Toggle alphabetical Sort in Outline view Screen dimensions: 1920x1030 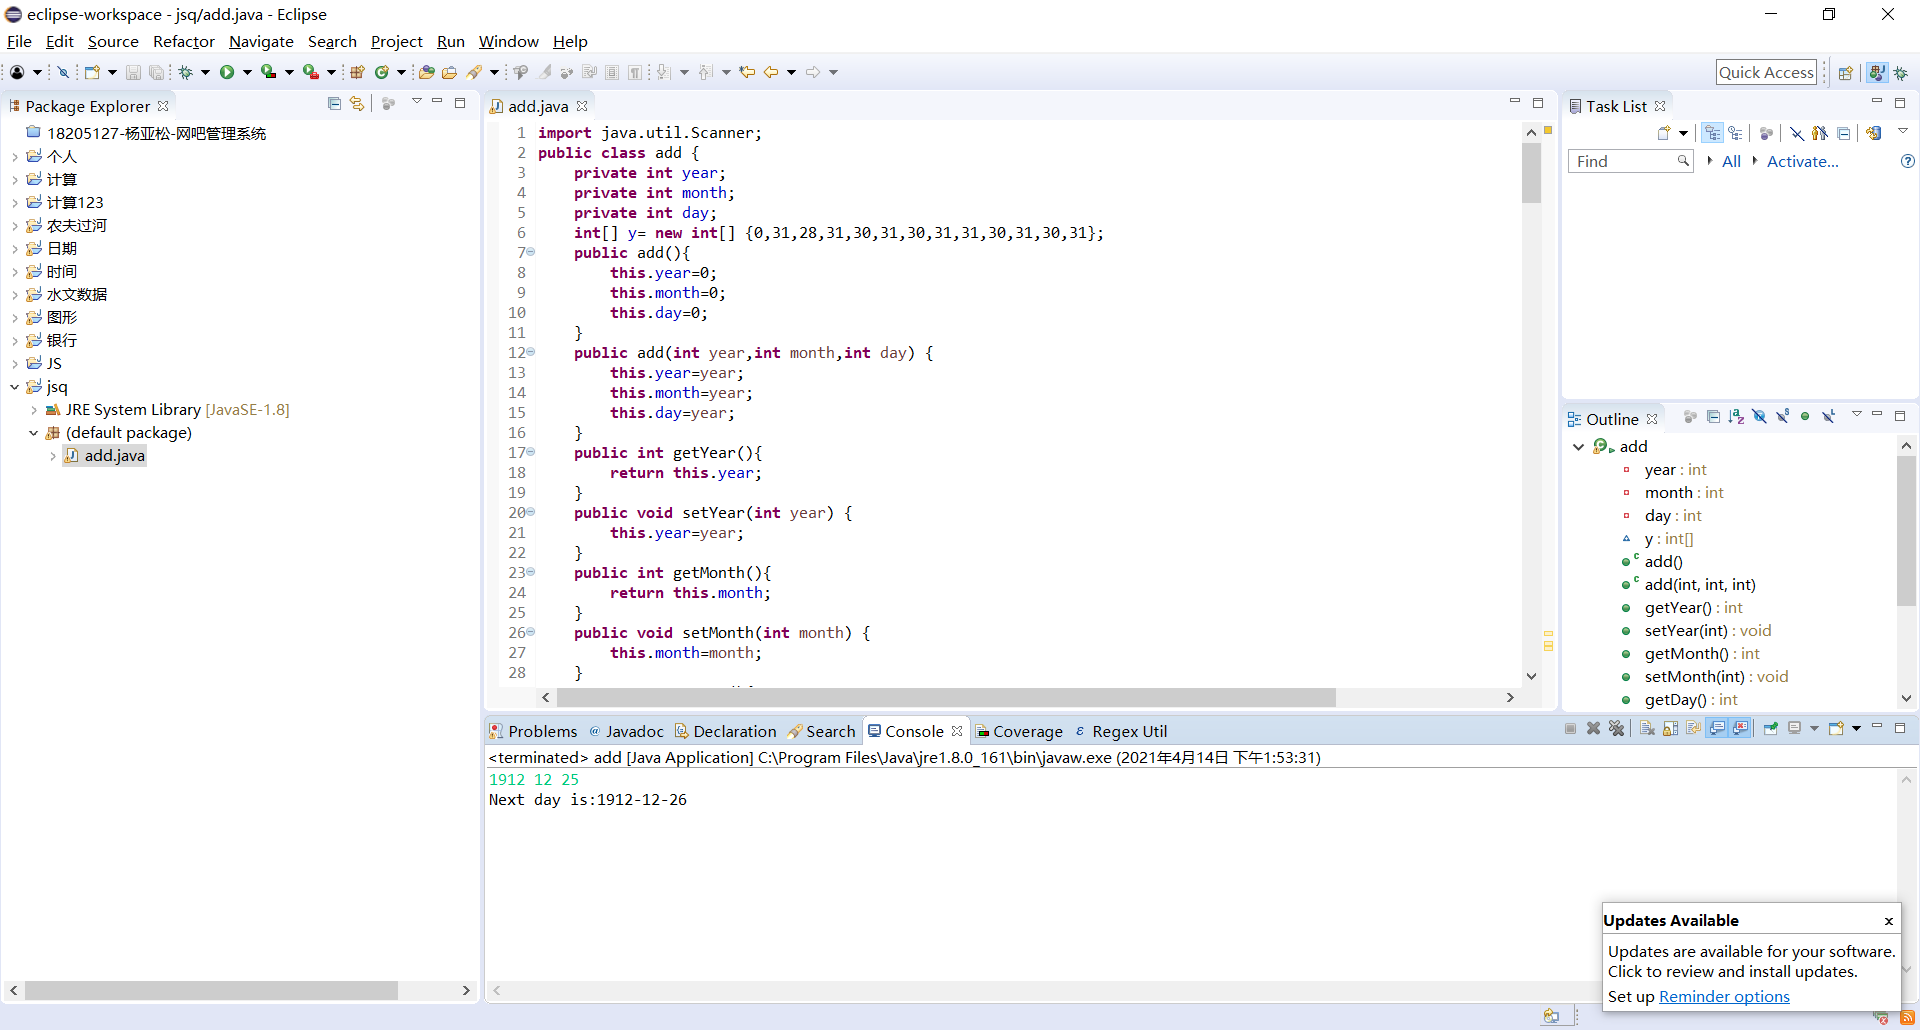1736,417
